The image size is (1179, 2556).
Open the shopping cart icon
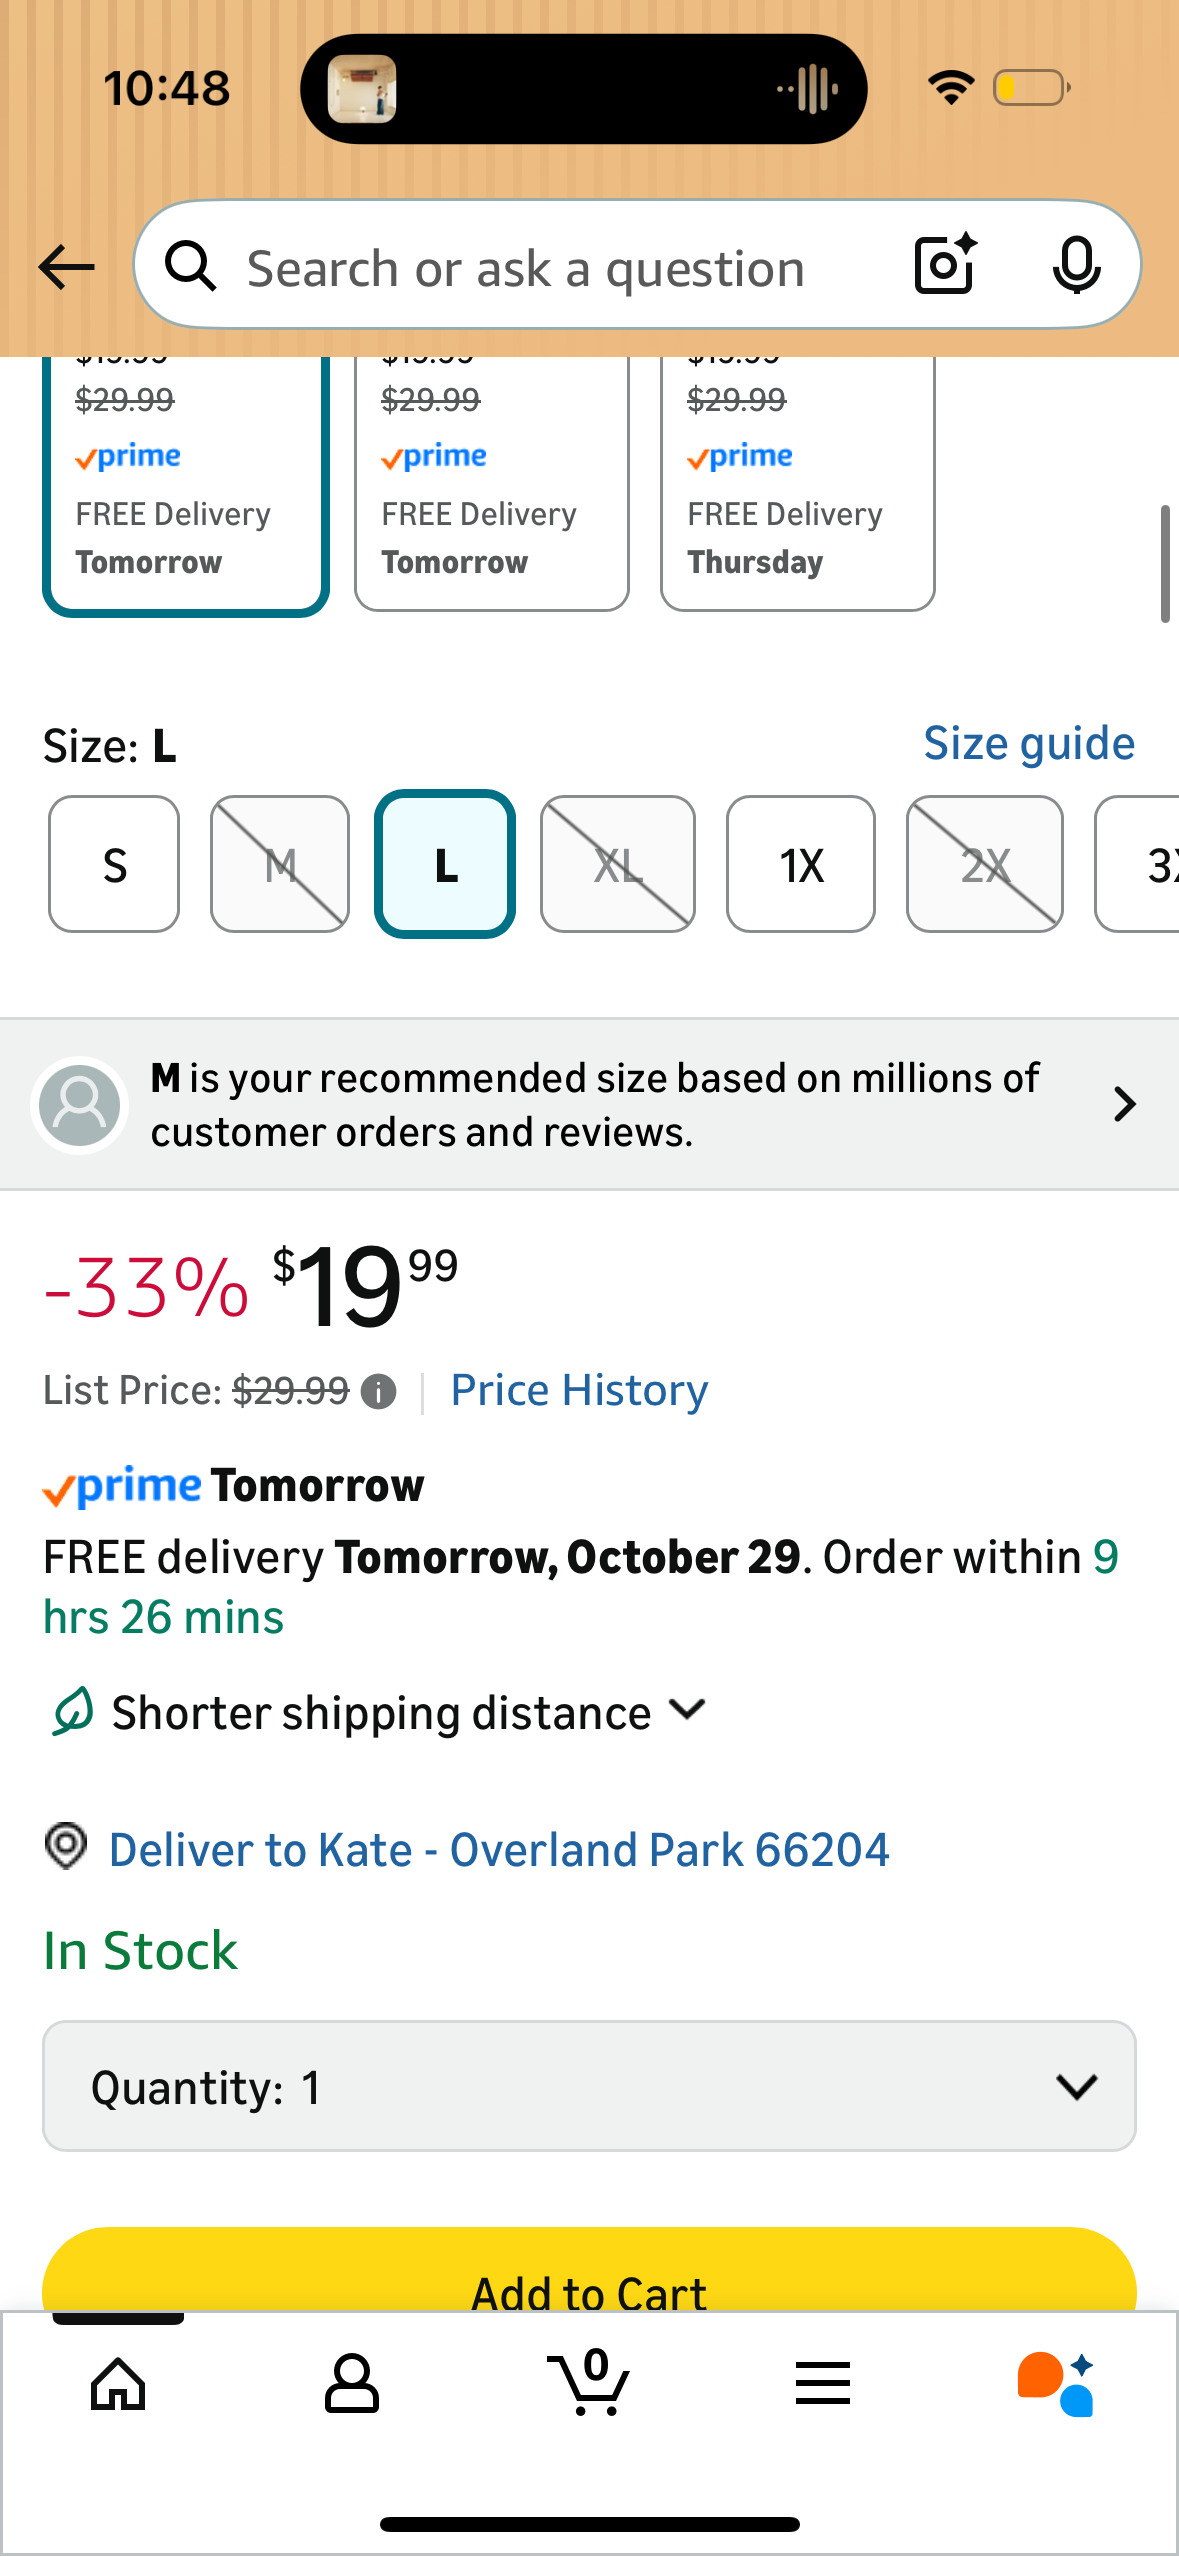click(x=590, y=2384)
